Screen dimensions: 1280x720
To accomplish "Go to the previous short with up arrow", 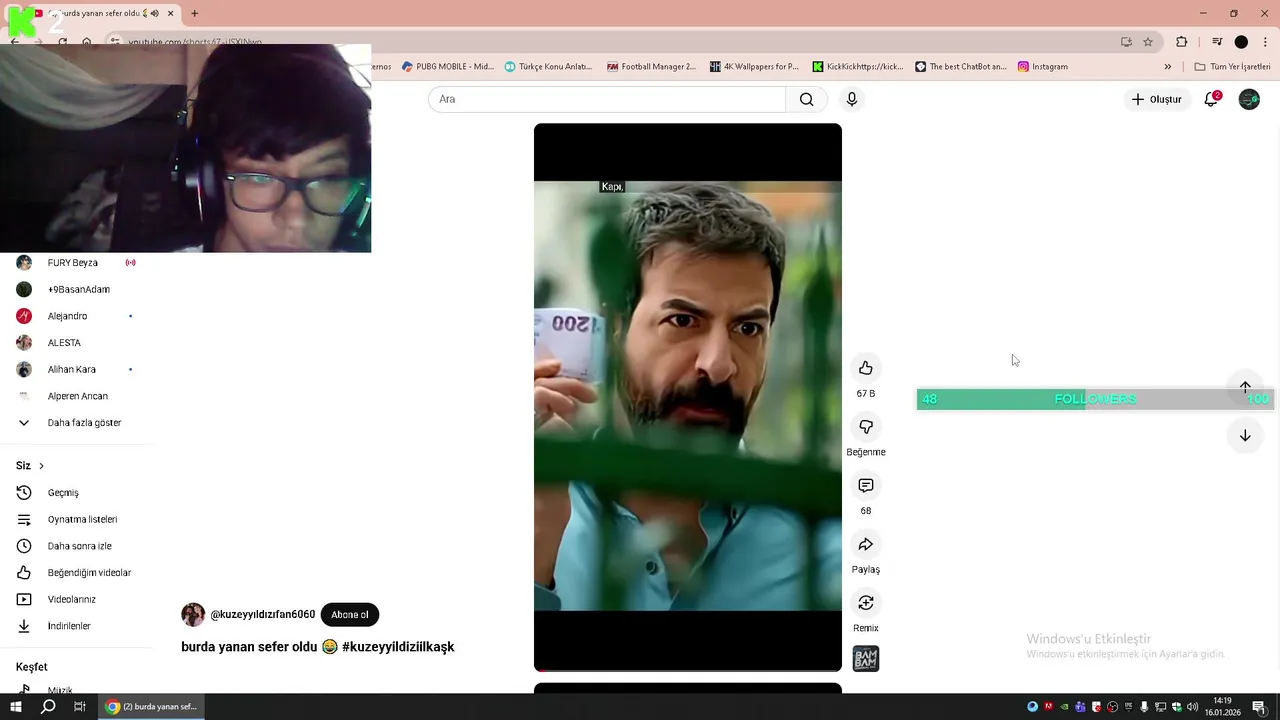I will [x=1245, y=387].
